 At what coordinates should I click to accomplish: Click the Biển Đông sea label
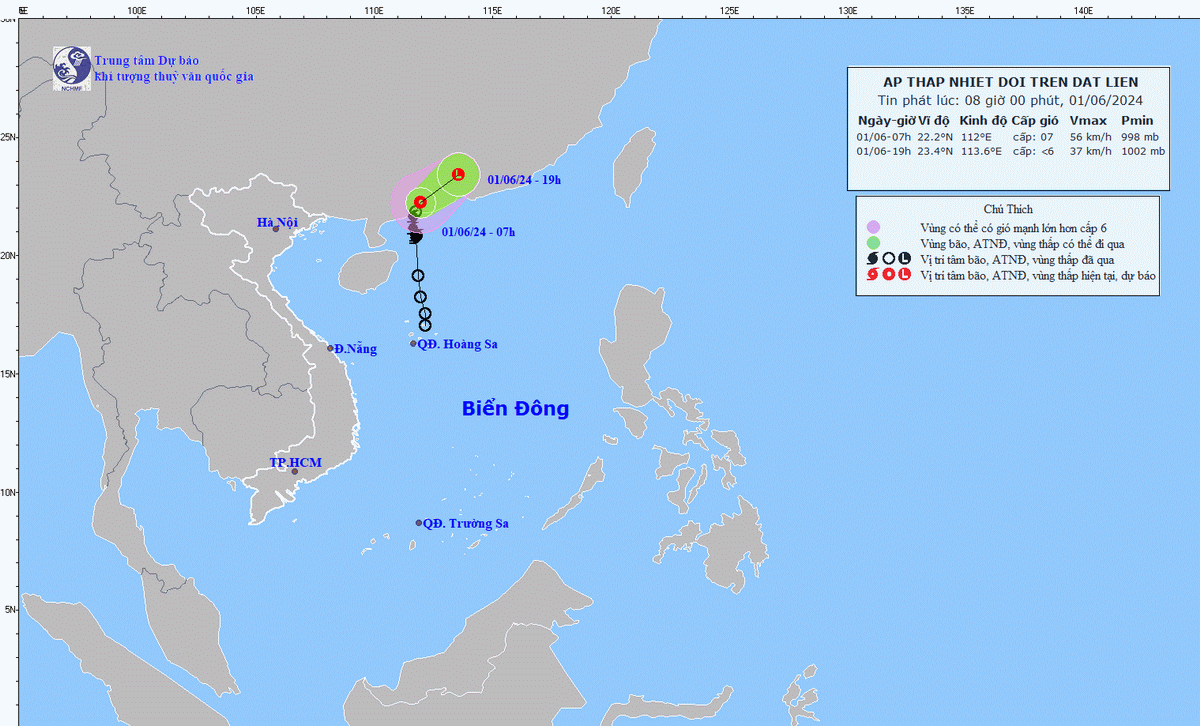[x=515, y=409]
